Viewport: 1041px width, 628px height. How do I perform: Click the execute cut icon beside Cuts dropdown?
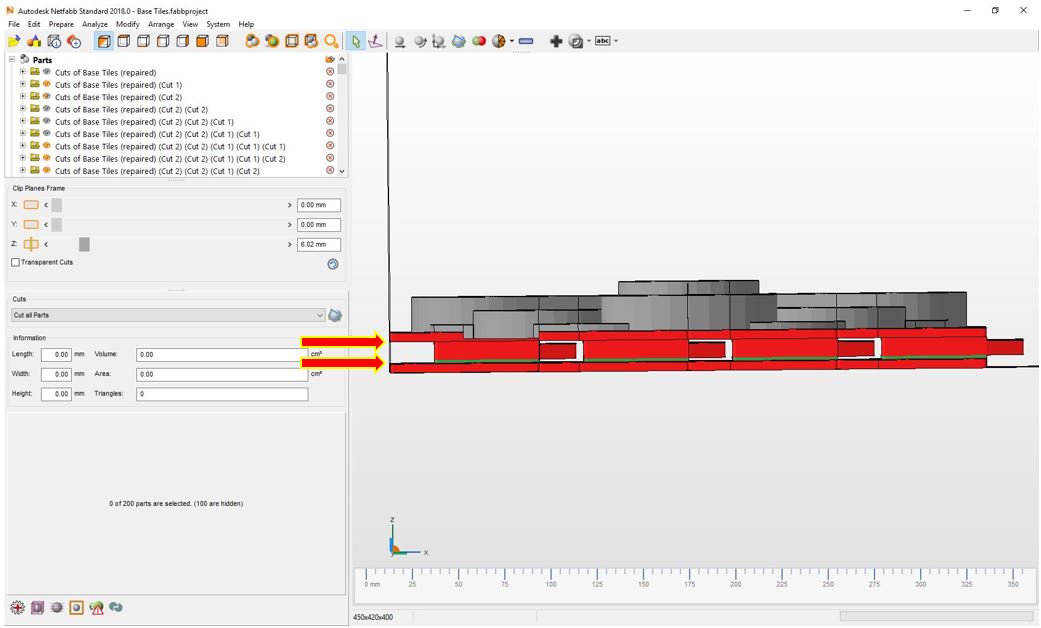pos(335,315)
